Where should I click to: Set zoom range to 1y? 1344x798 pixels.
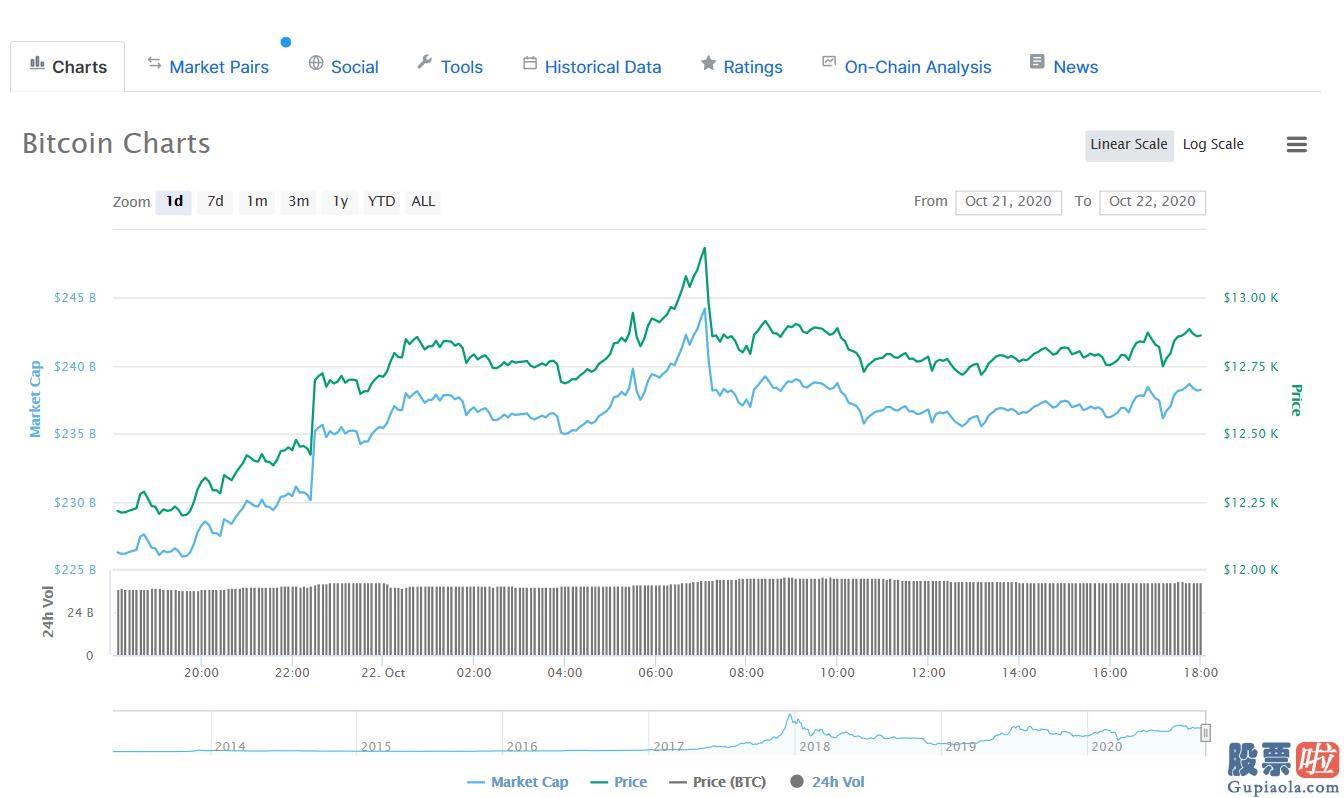340,201
